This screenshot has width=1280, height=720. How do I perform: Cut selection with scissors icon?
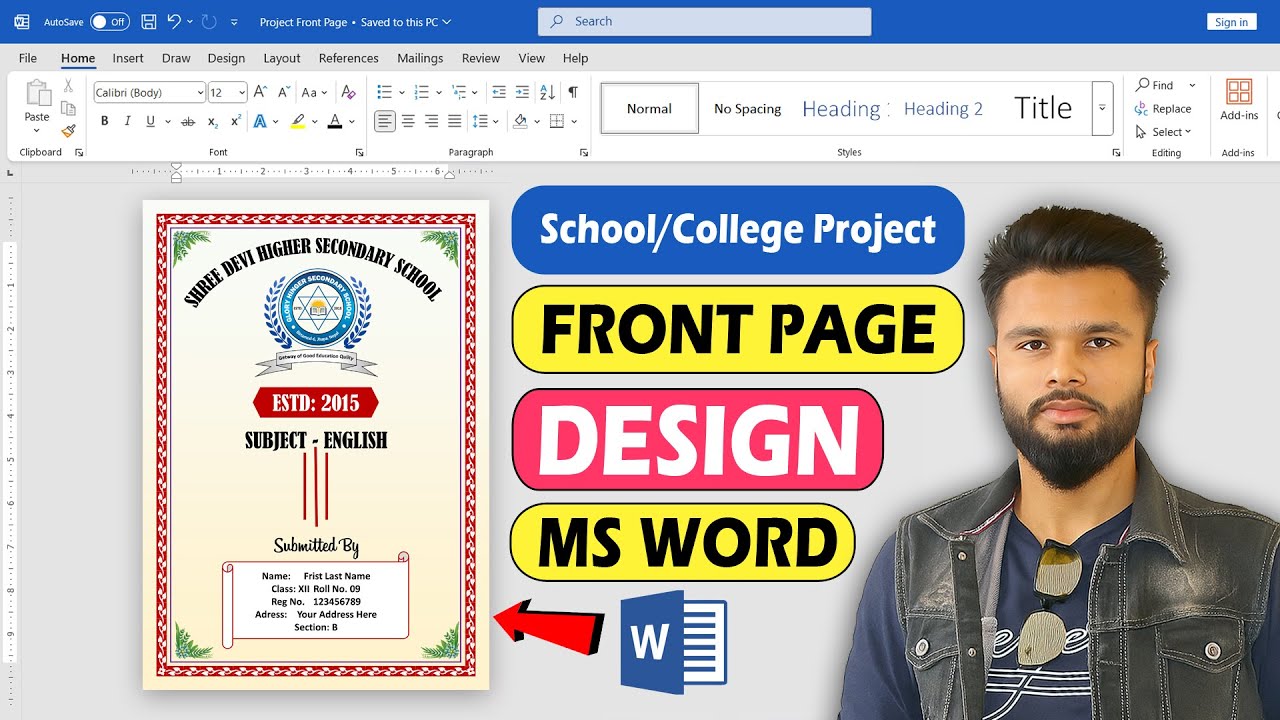(68, 86)
